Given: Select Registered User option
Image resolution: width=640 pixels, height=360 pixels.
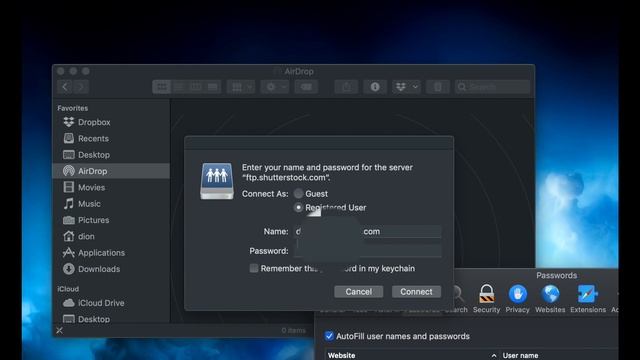Looking at the screenshot, I should coord(298,207).
